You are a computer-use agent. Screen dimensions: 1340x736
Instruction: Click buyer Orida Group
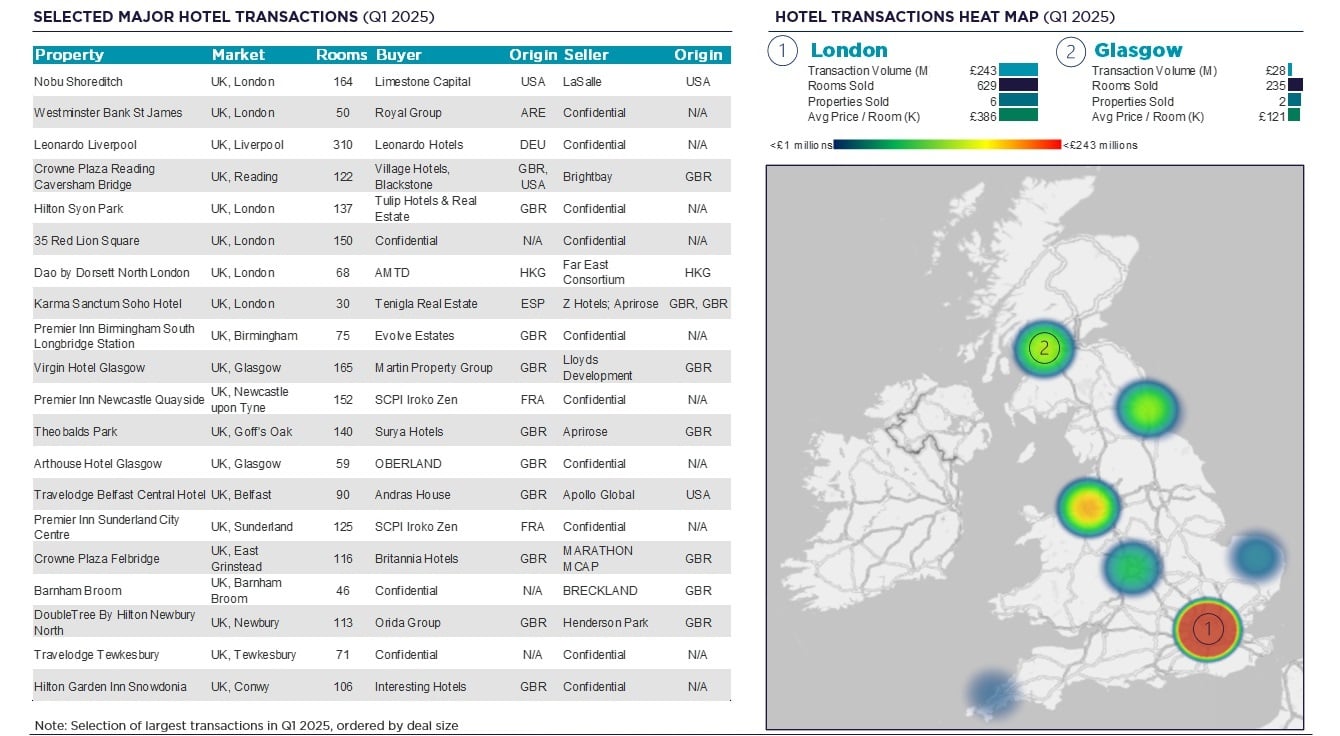tap(408, 623)
